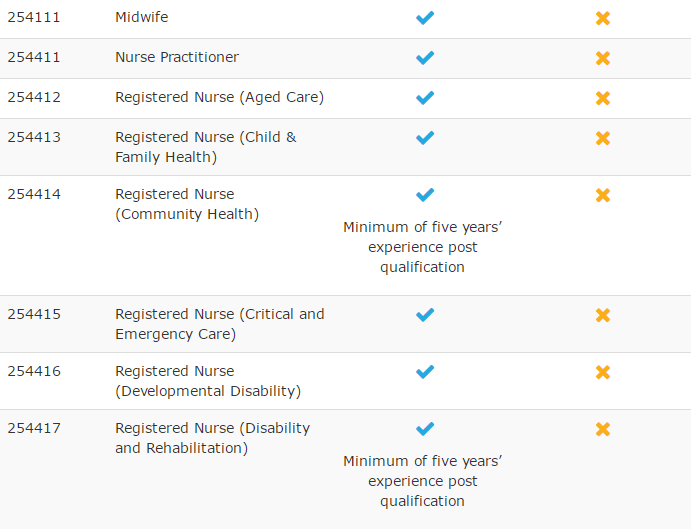Screen dimensions: 692x529
Task: Select the orange cross for Disability and Rehabilitation
Action: tap(602, 429)
